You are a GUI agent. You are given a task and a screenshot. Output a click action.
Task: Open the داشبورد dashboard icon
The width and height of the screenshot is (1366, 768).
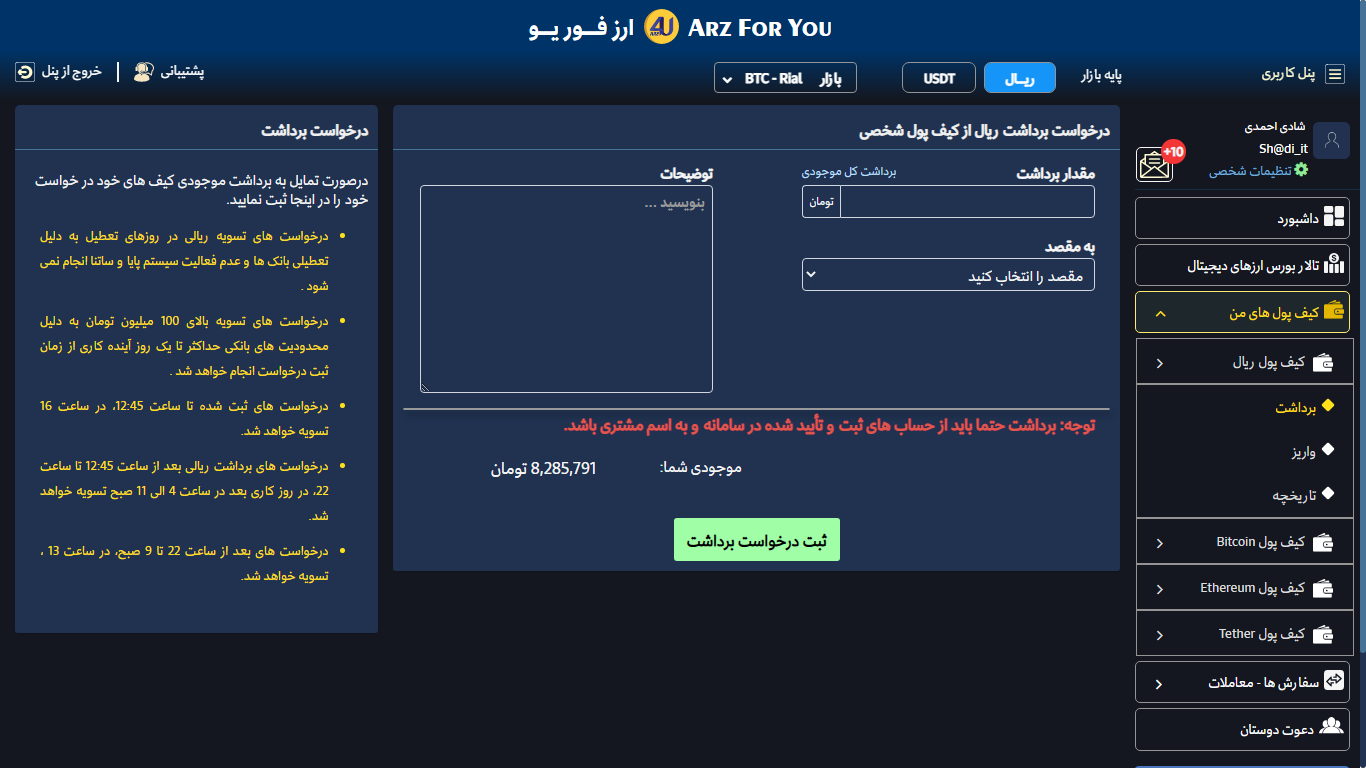[1334, 218]
